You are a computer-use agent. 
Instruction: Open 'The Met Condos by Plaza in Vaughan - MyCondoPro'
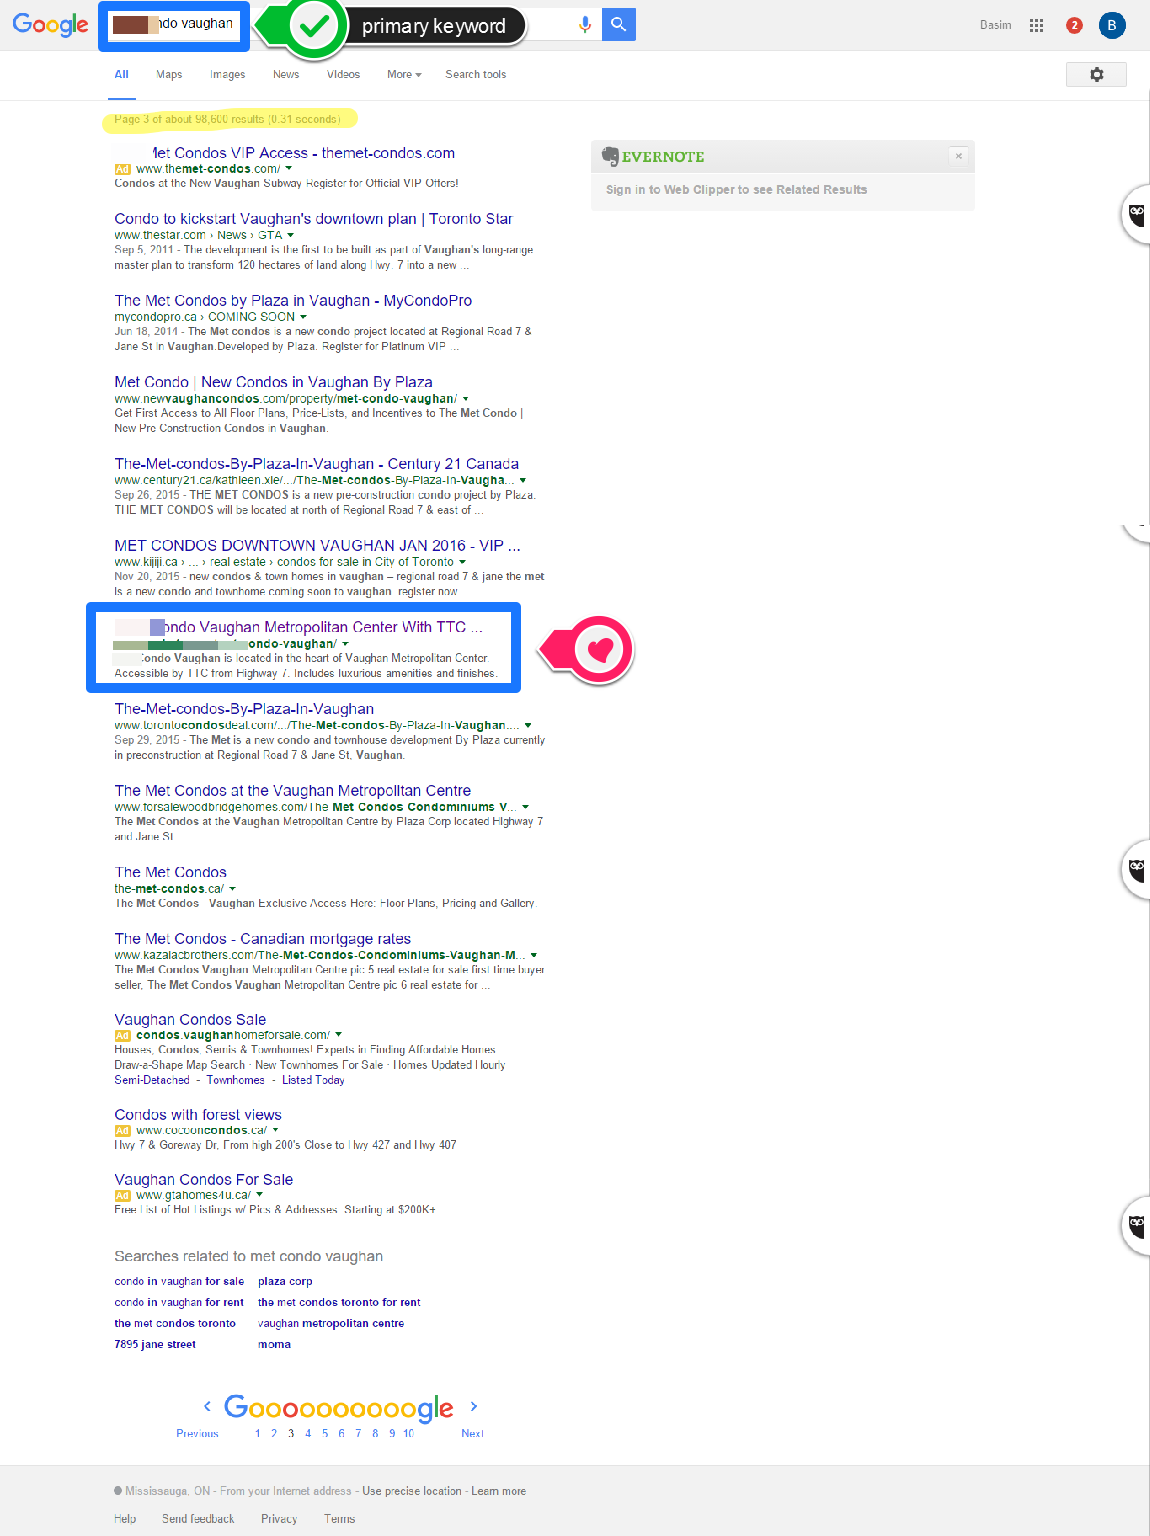tap(293, 300)
